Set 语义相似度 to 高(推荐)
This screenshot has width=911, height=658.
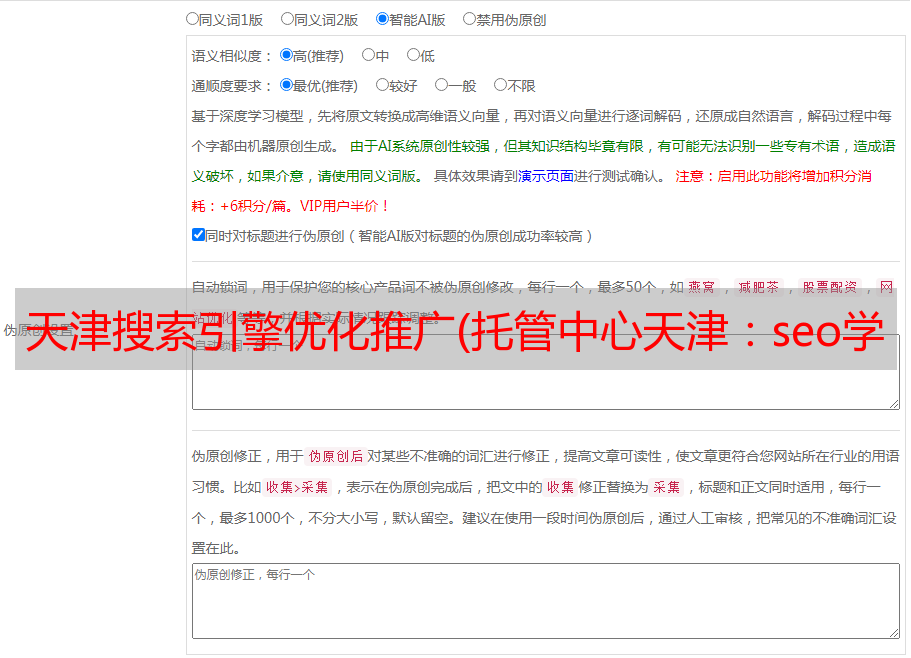click(286, 55)
